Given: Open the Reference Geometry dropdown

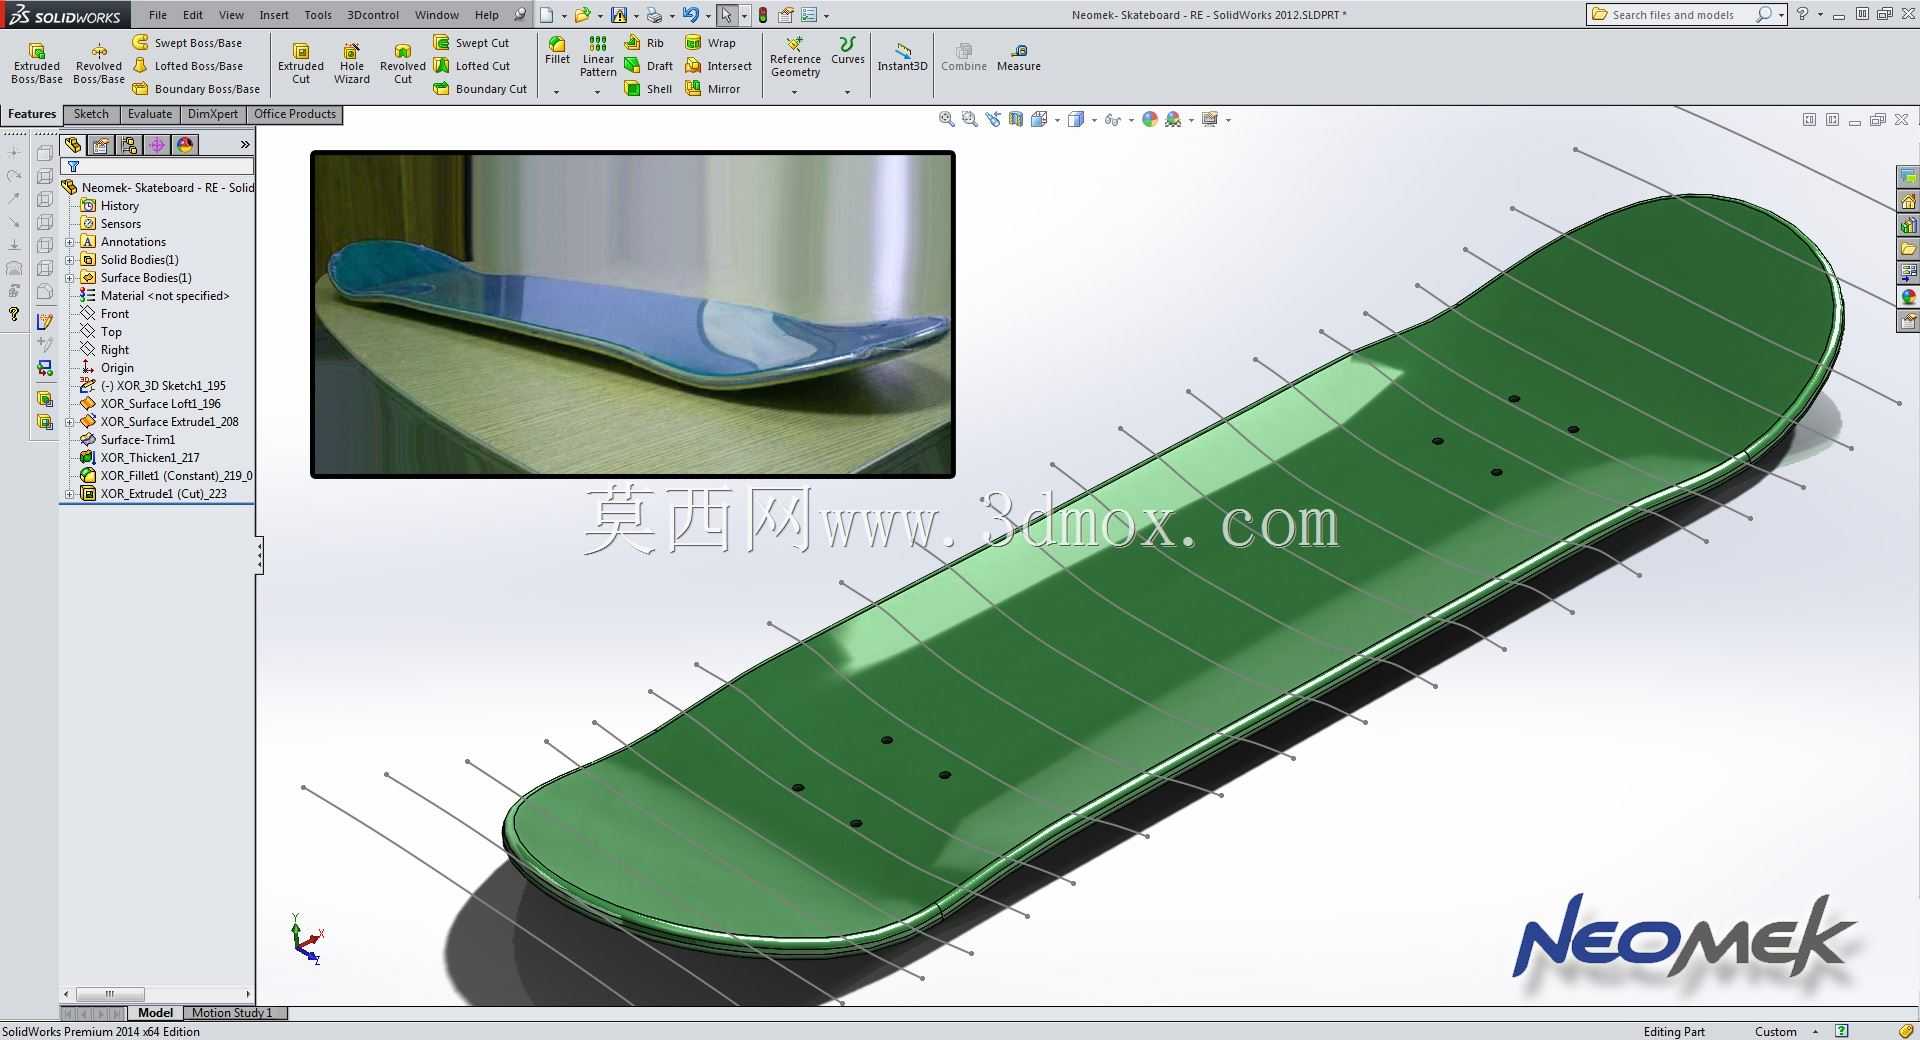Looking at the screenshot, I should point(795,92).
